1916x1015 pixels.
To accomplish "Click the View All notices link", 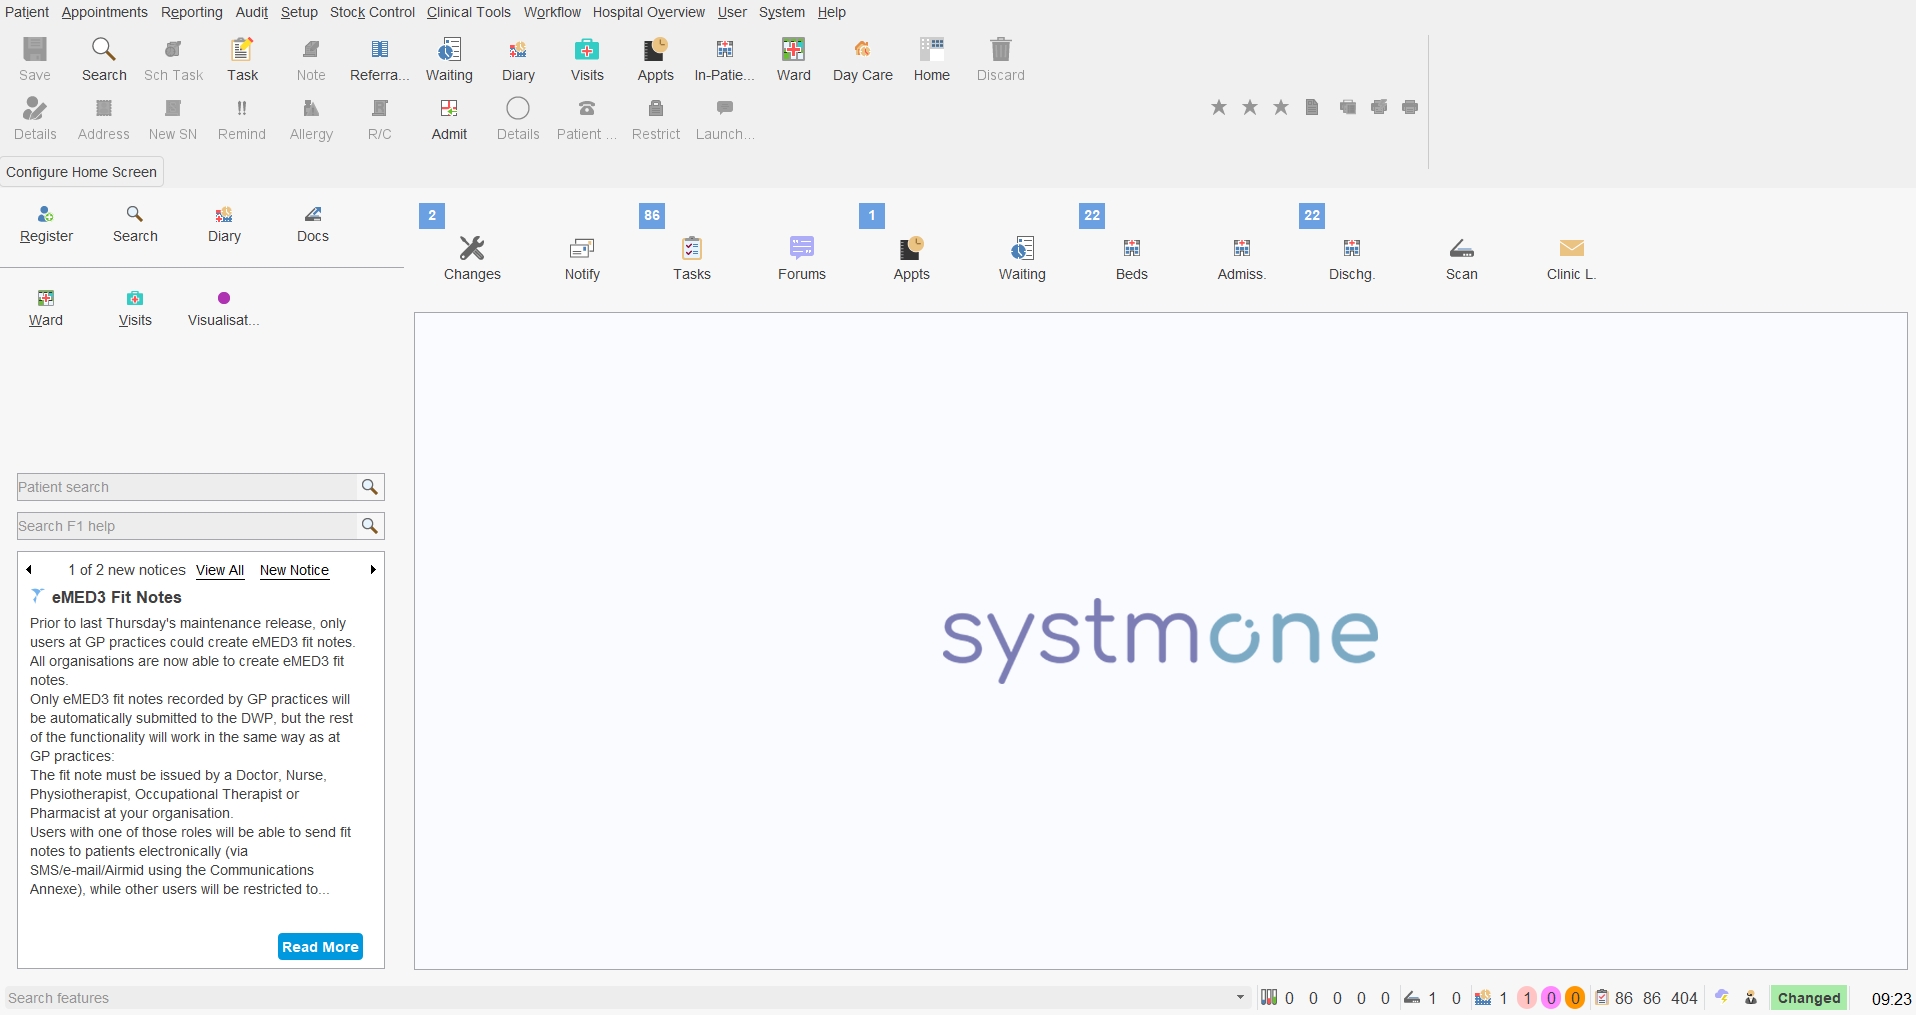I will (220, 570).
